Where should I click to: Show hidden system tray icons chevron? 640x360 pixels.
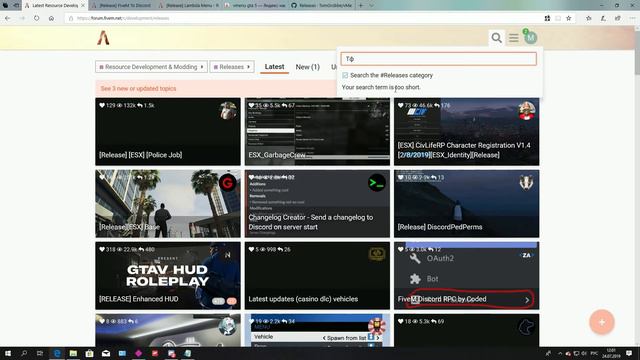(x=560, y=353)
